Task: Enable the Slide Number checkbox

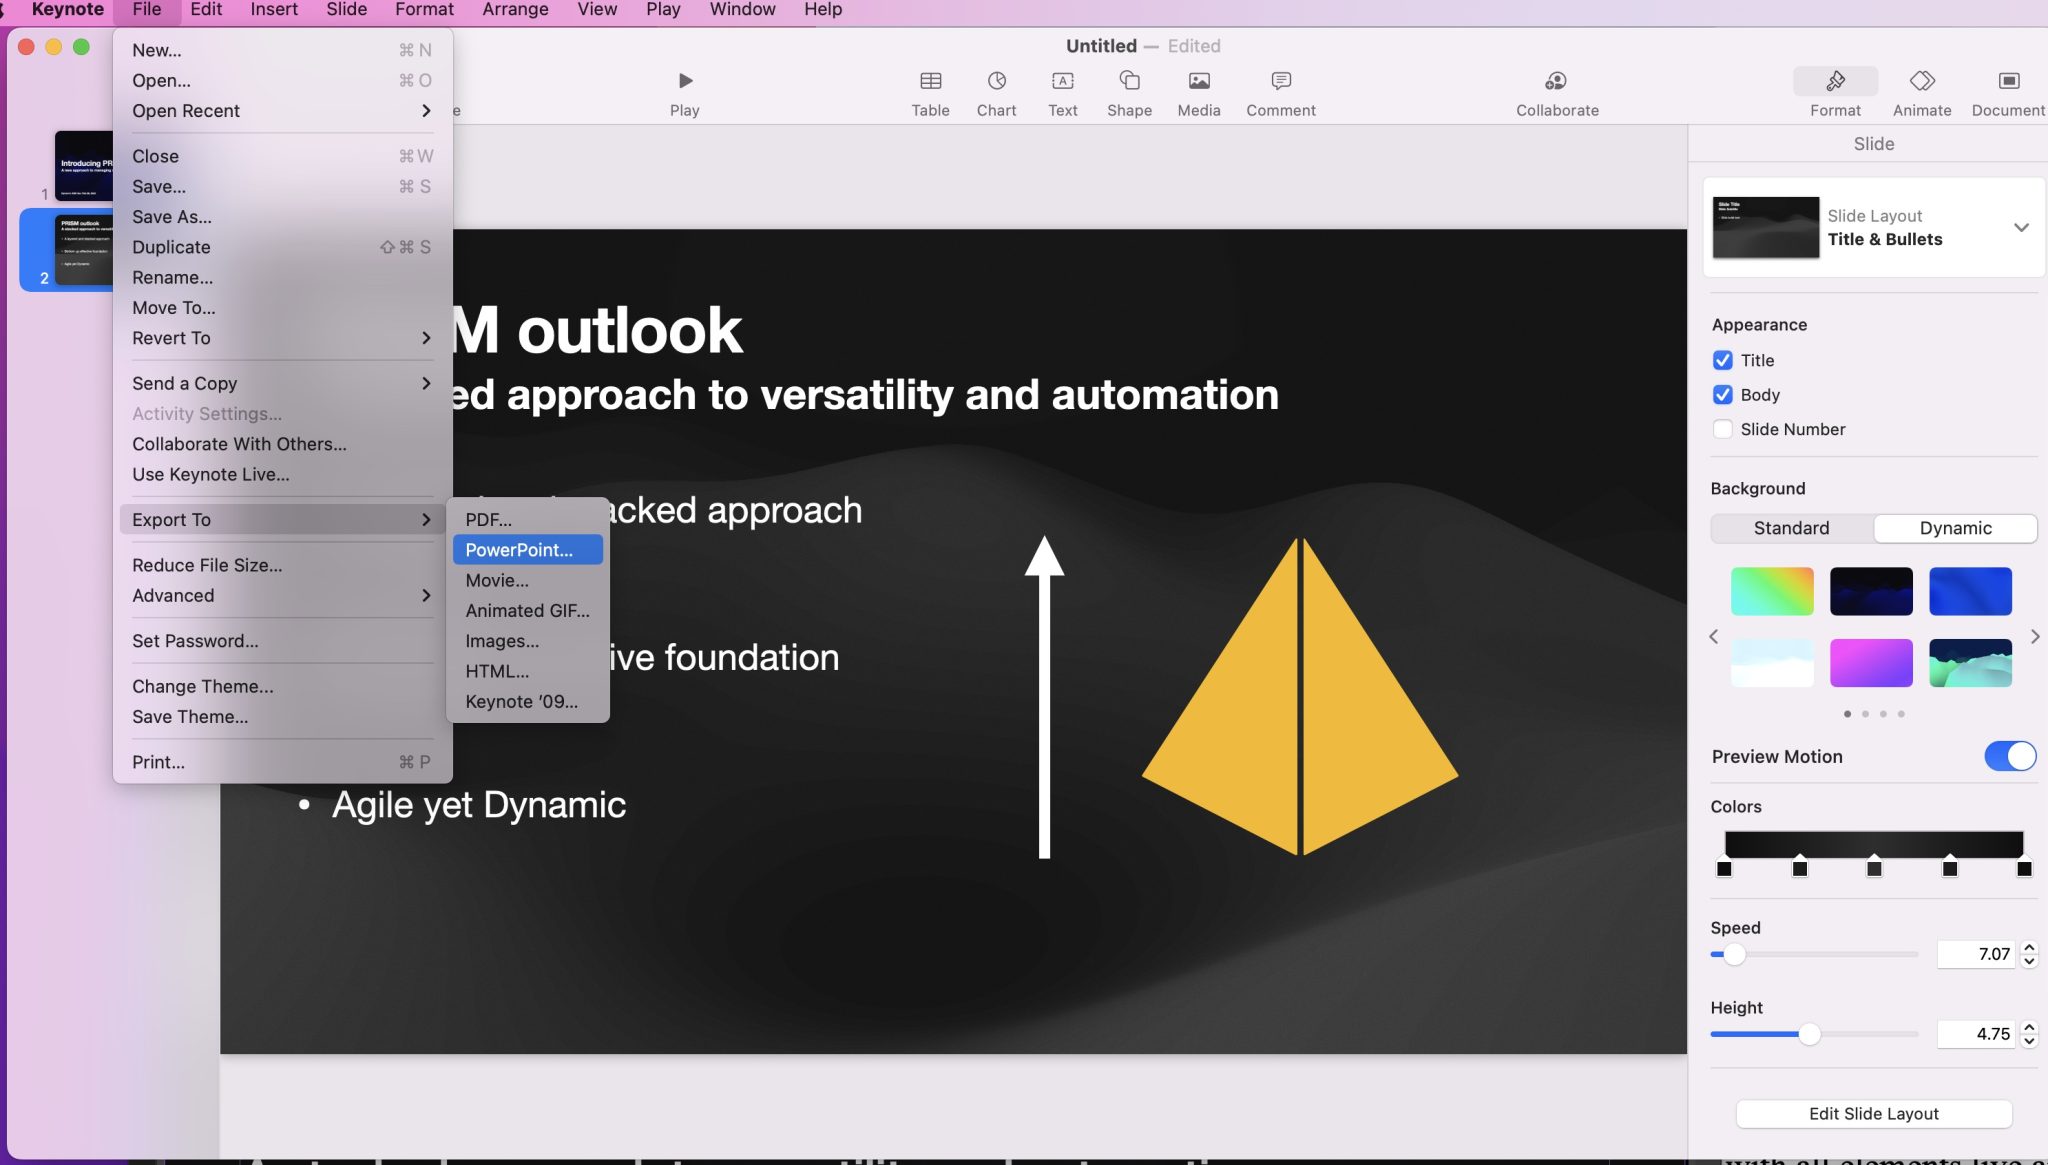Action: [1723, 429]
